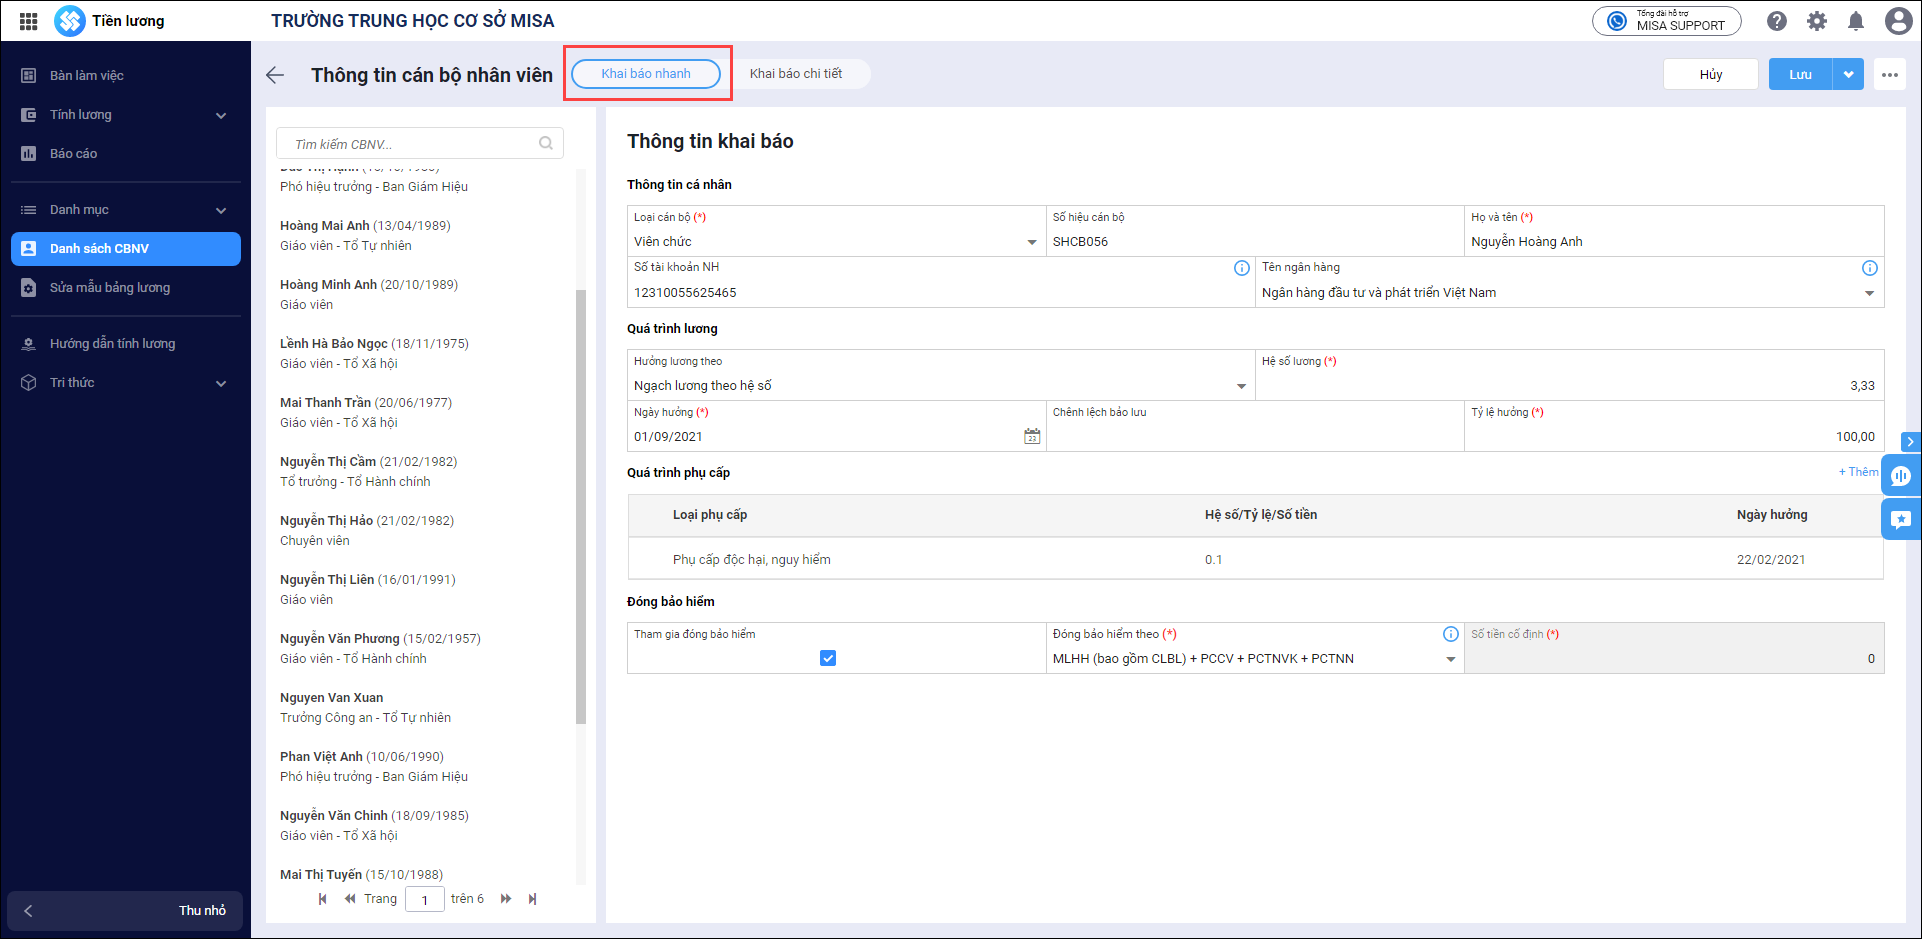Click the Số tài khoản NH field
Screen dimensions: 1922x939
tap(941, 282)
